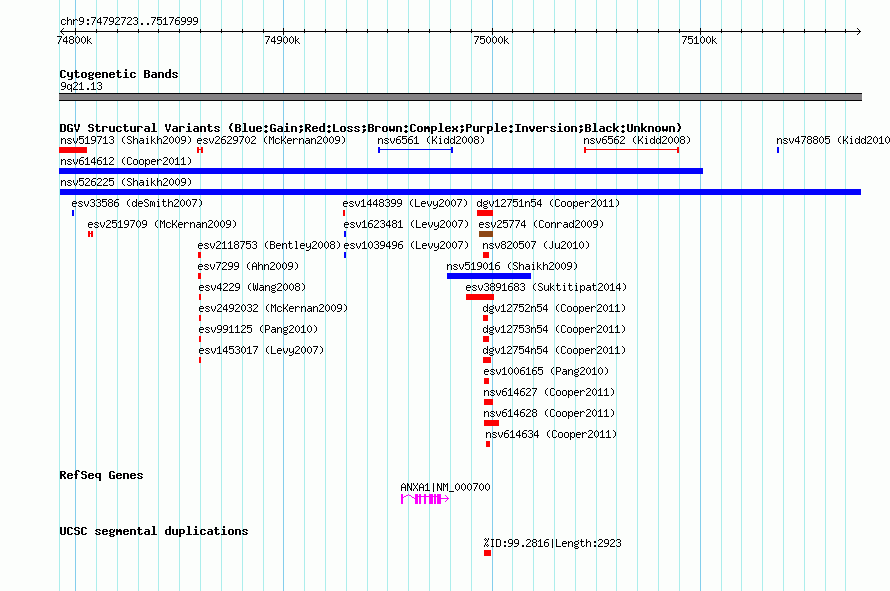
Task: Open the nsv526225 (Shaikh2009) label
Action: (x=126, y=182)
